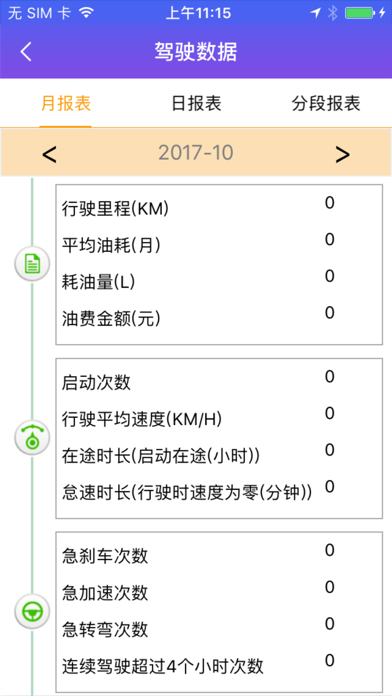
Task: Tap the battery indicator icon
Action: [x=360, y=13]
